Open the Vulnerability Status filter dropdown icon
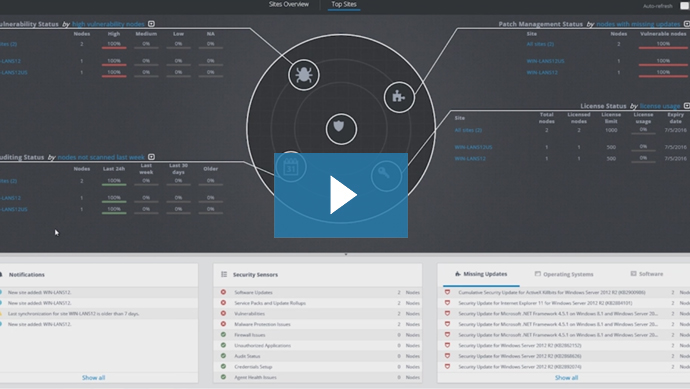The image size is (690, 389). click(x=151, y=24)
